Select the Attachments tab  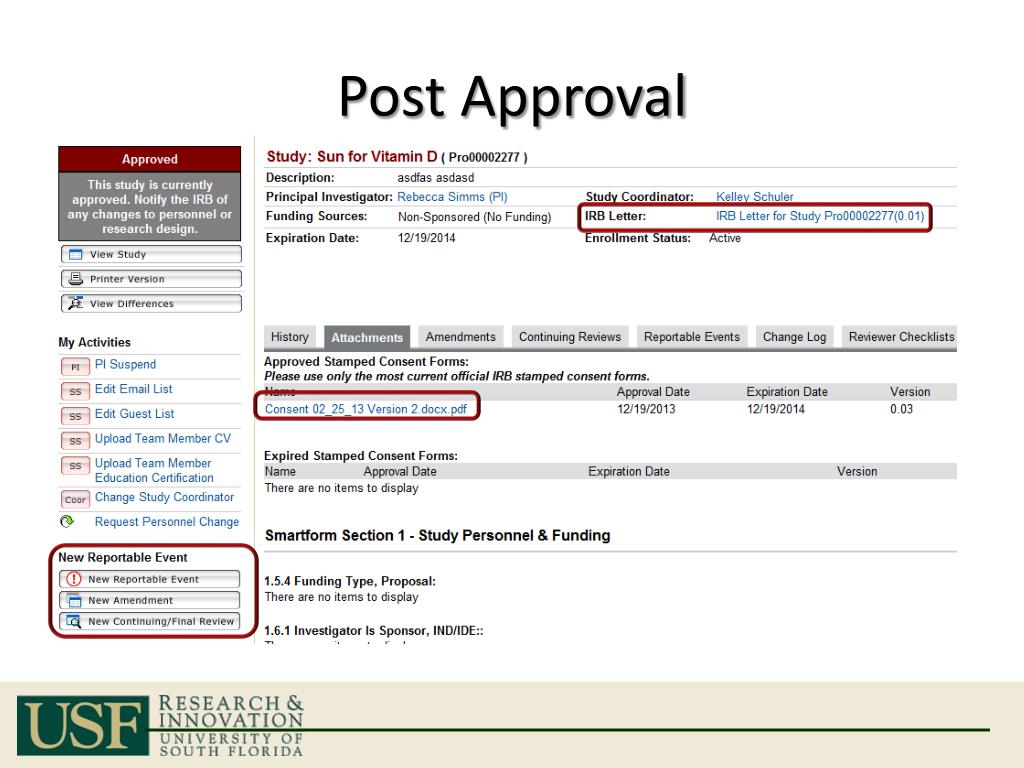click(x=367, y=338)
